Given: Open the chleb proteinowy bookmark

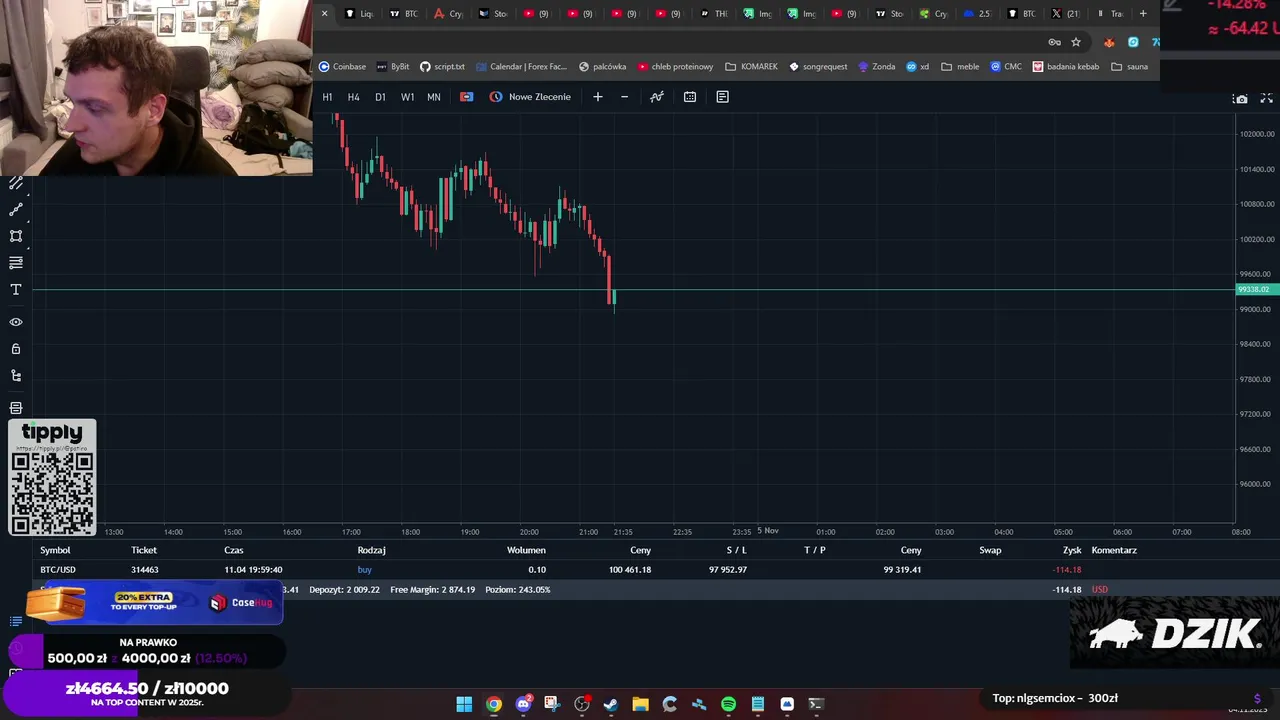Looking at the screenshot, I should point(675,67).
